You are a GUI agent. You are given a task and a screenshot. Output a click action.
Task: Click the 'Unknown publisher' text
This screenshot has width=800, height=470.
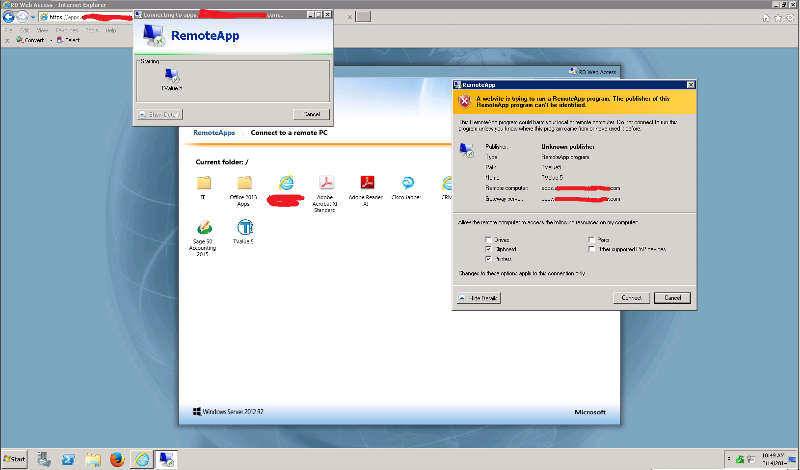pyautogui.click(x=567, y=147)
